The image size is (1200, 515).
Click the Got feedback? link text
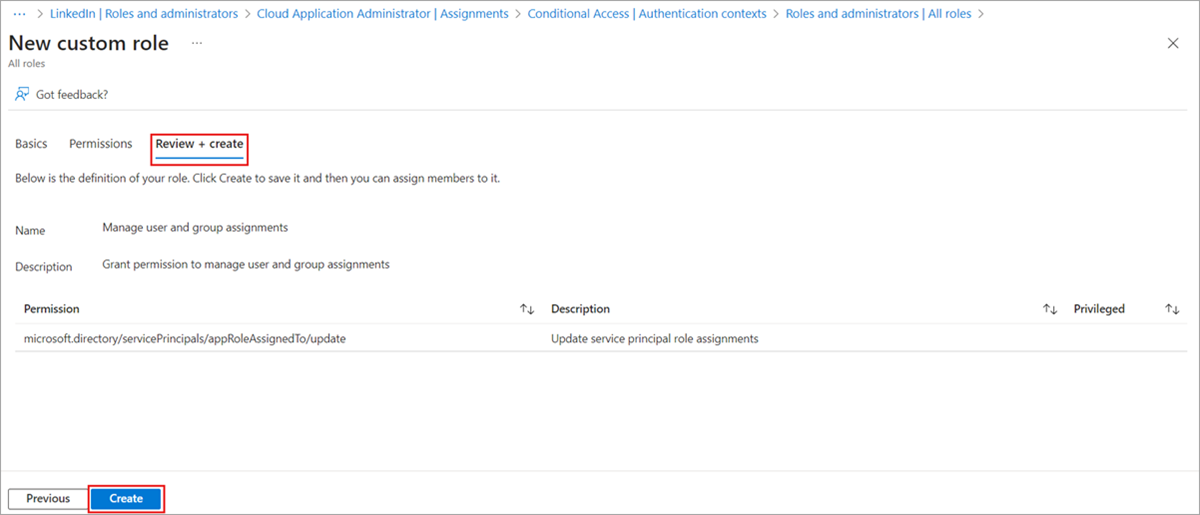pos(72,95)
